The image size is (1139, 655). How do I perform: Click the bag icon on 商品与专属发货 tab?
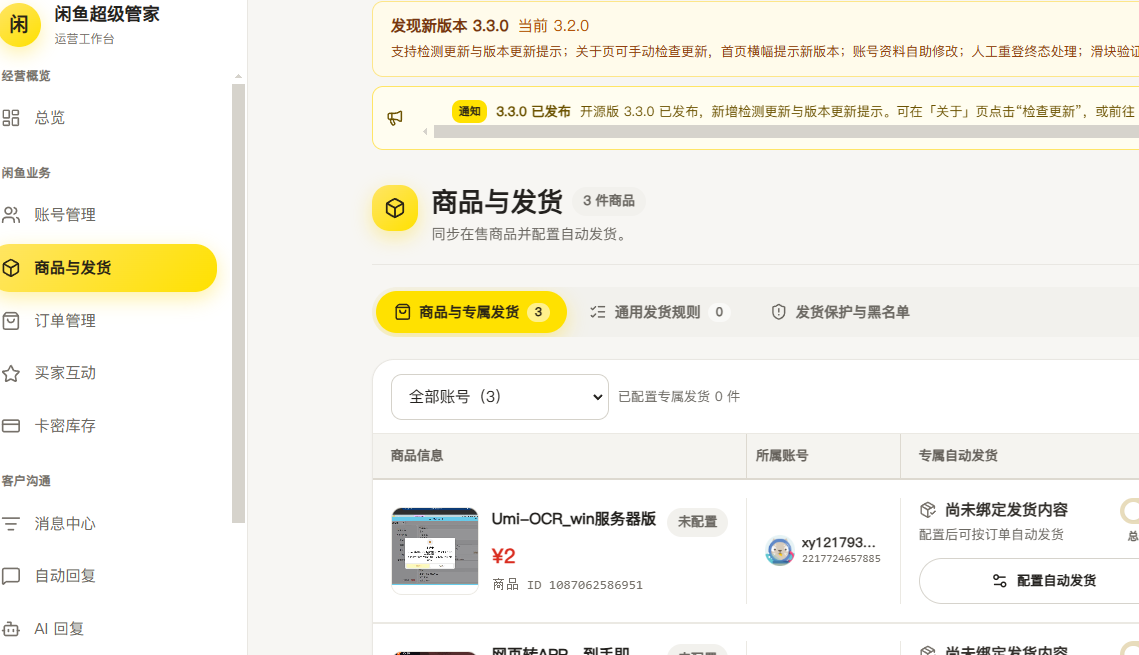coord(402,312)
